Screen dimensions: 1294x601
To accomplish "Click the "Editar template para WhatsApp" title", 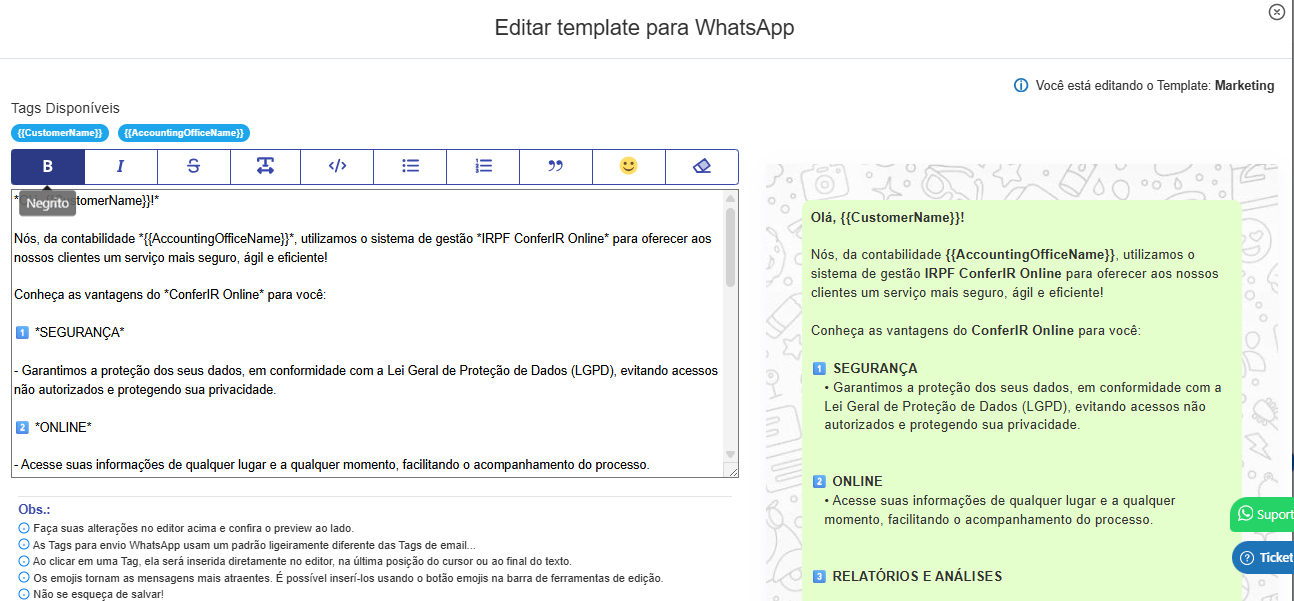I will [645, 28].
